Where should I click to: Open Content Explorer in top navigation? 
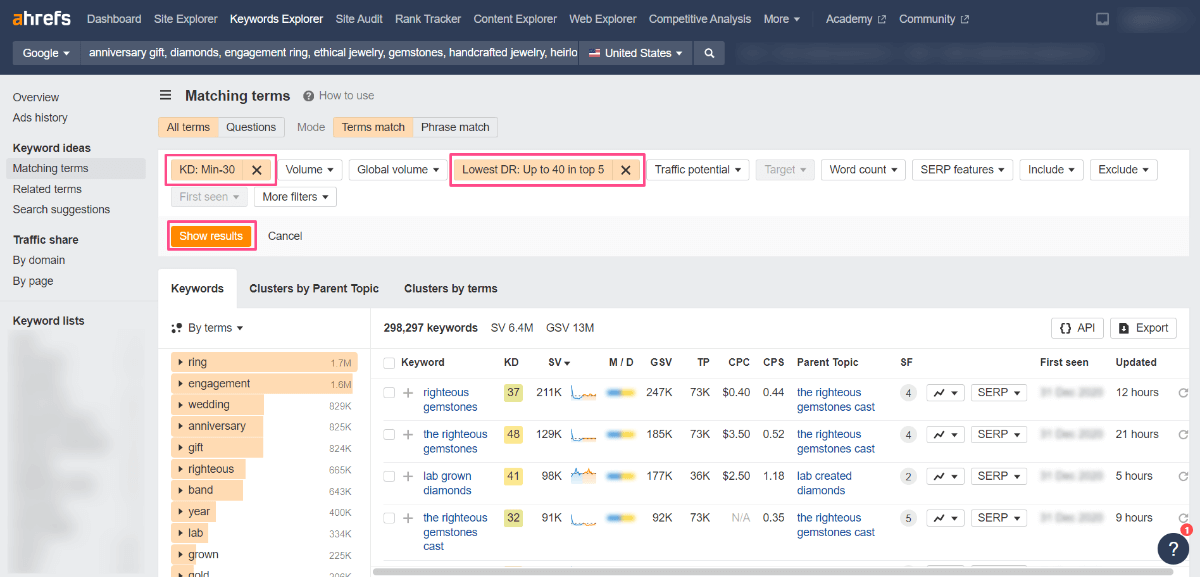click(515, 19)
